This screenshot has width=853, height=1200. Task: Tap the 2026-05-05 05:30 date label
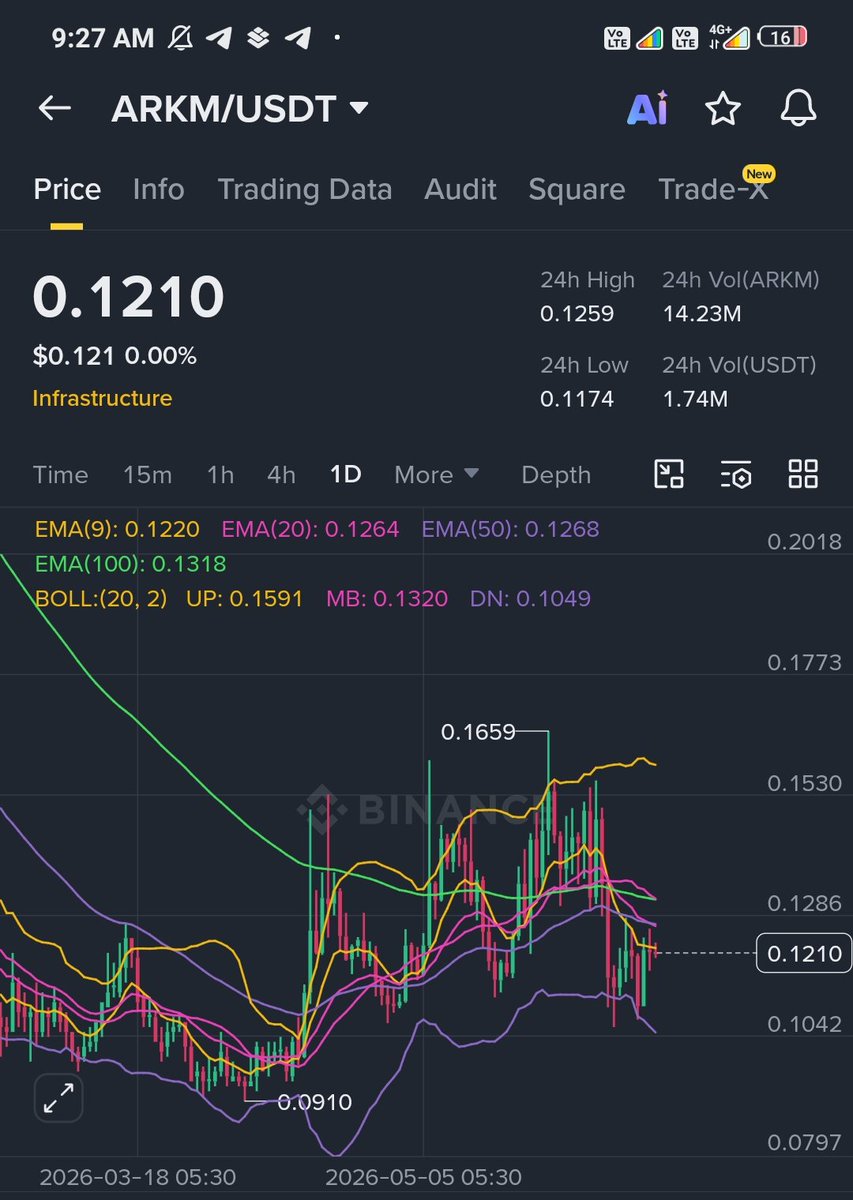pos(424,1177)
